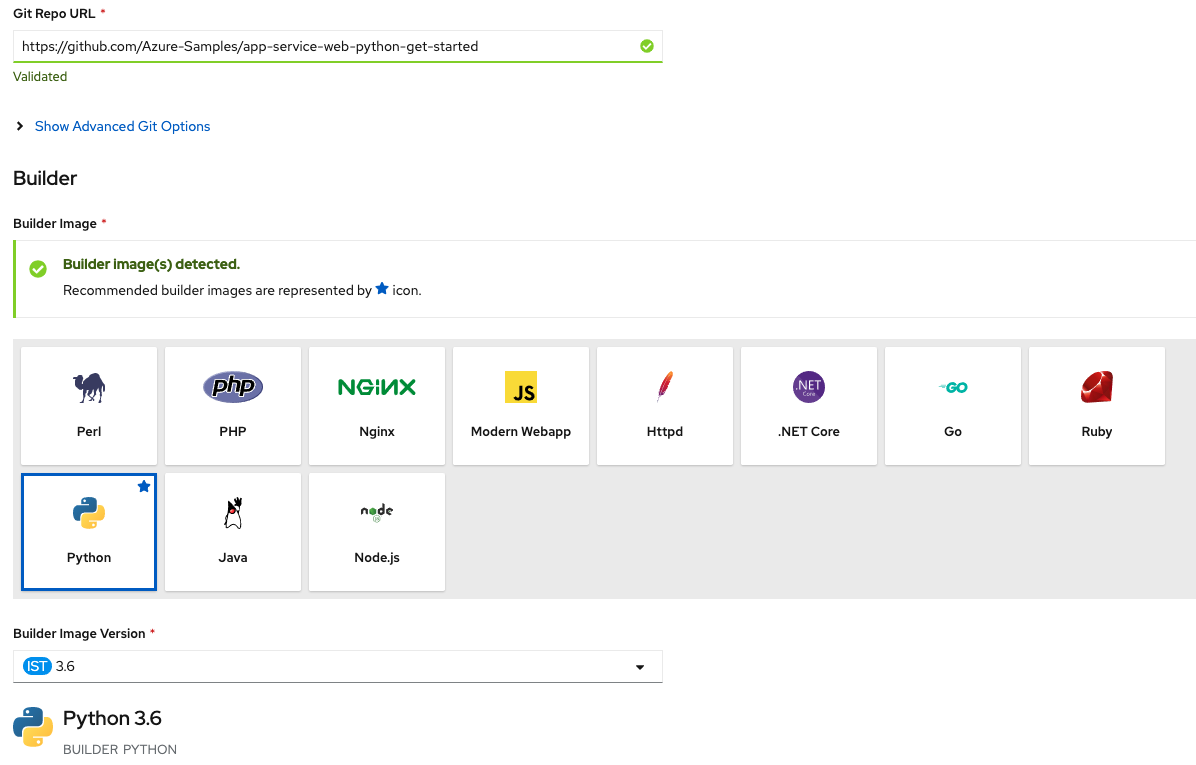Open Show Advanced Git Options link
Image resolution: width=1196 pixels, height=765 pixels.
click(x=122, y=127)
